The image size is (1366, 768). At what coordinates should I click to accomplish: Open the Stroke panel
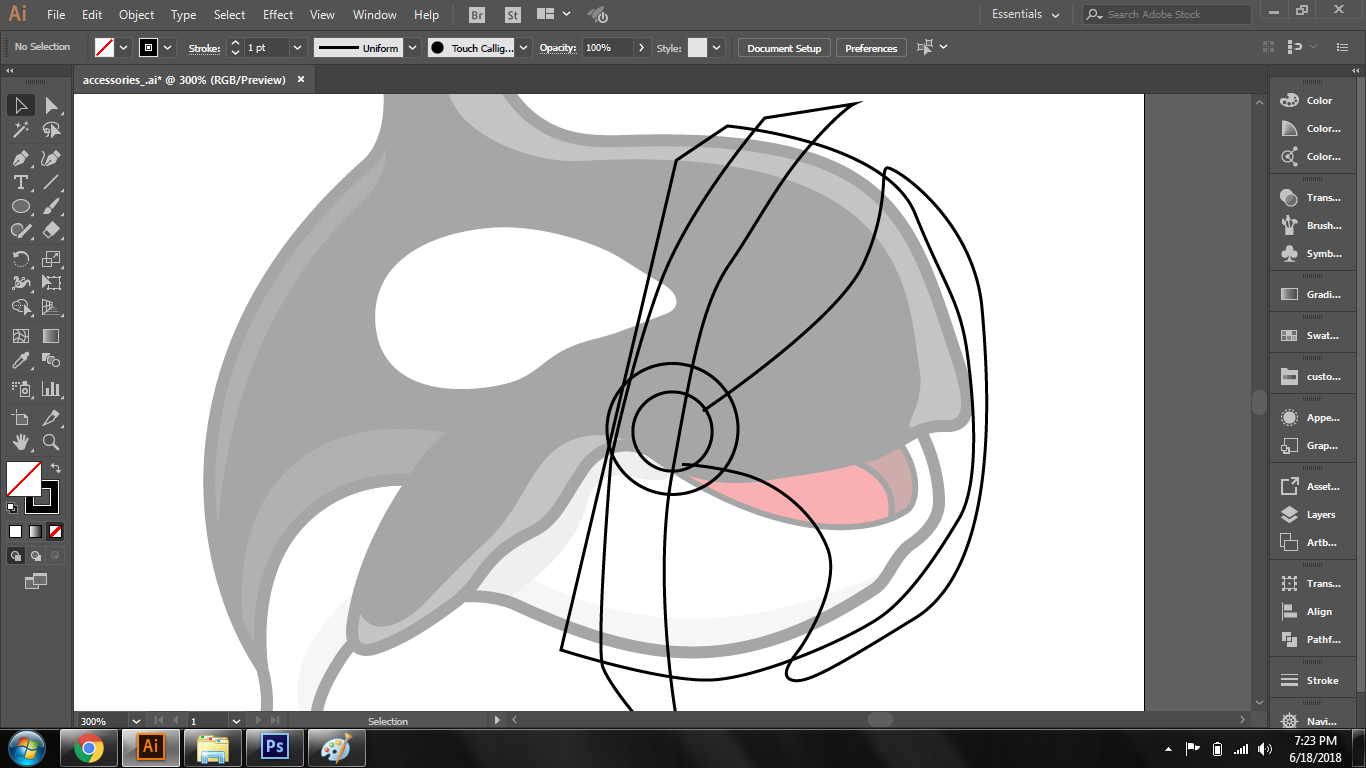coord(1310,680)
